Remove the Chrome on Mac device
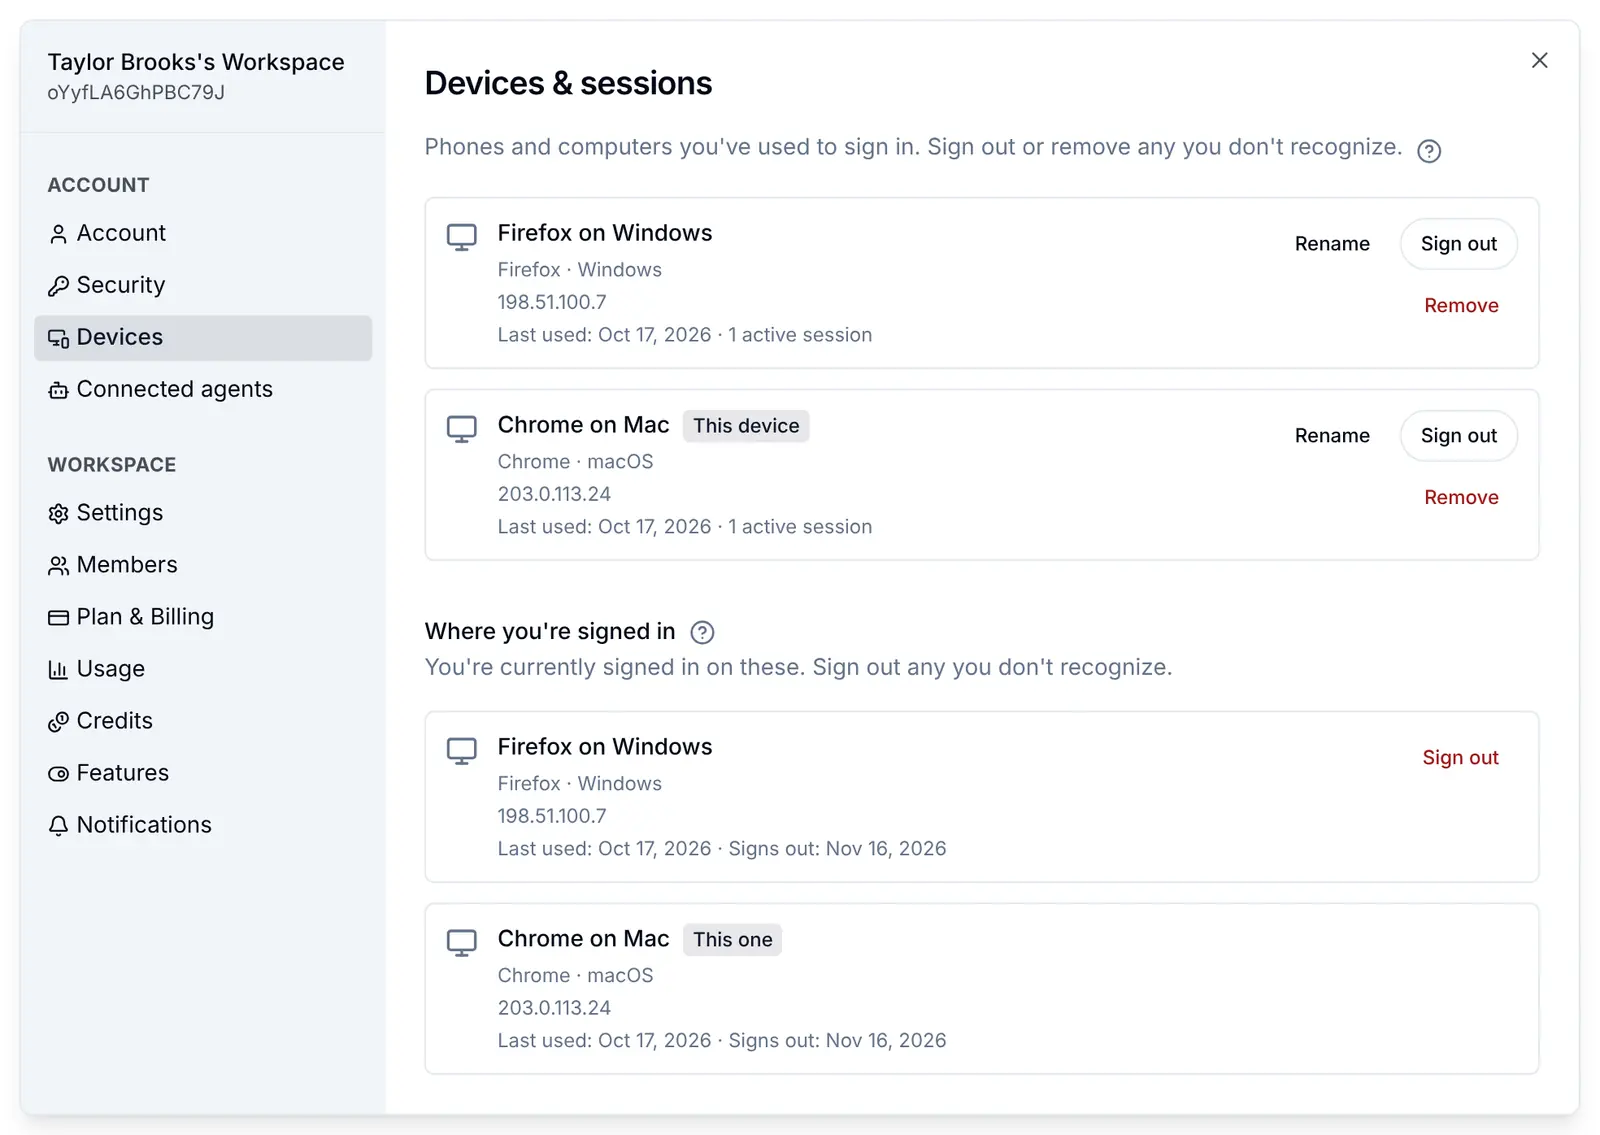 click(x=1461, y=498)
